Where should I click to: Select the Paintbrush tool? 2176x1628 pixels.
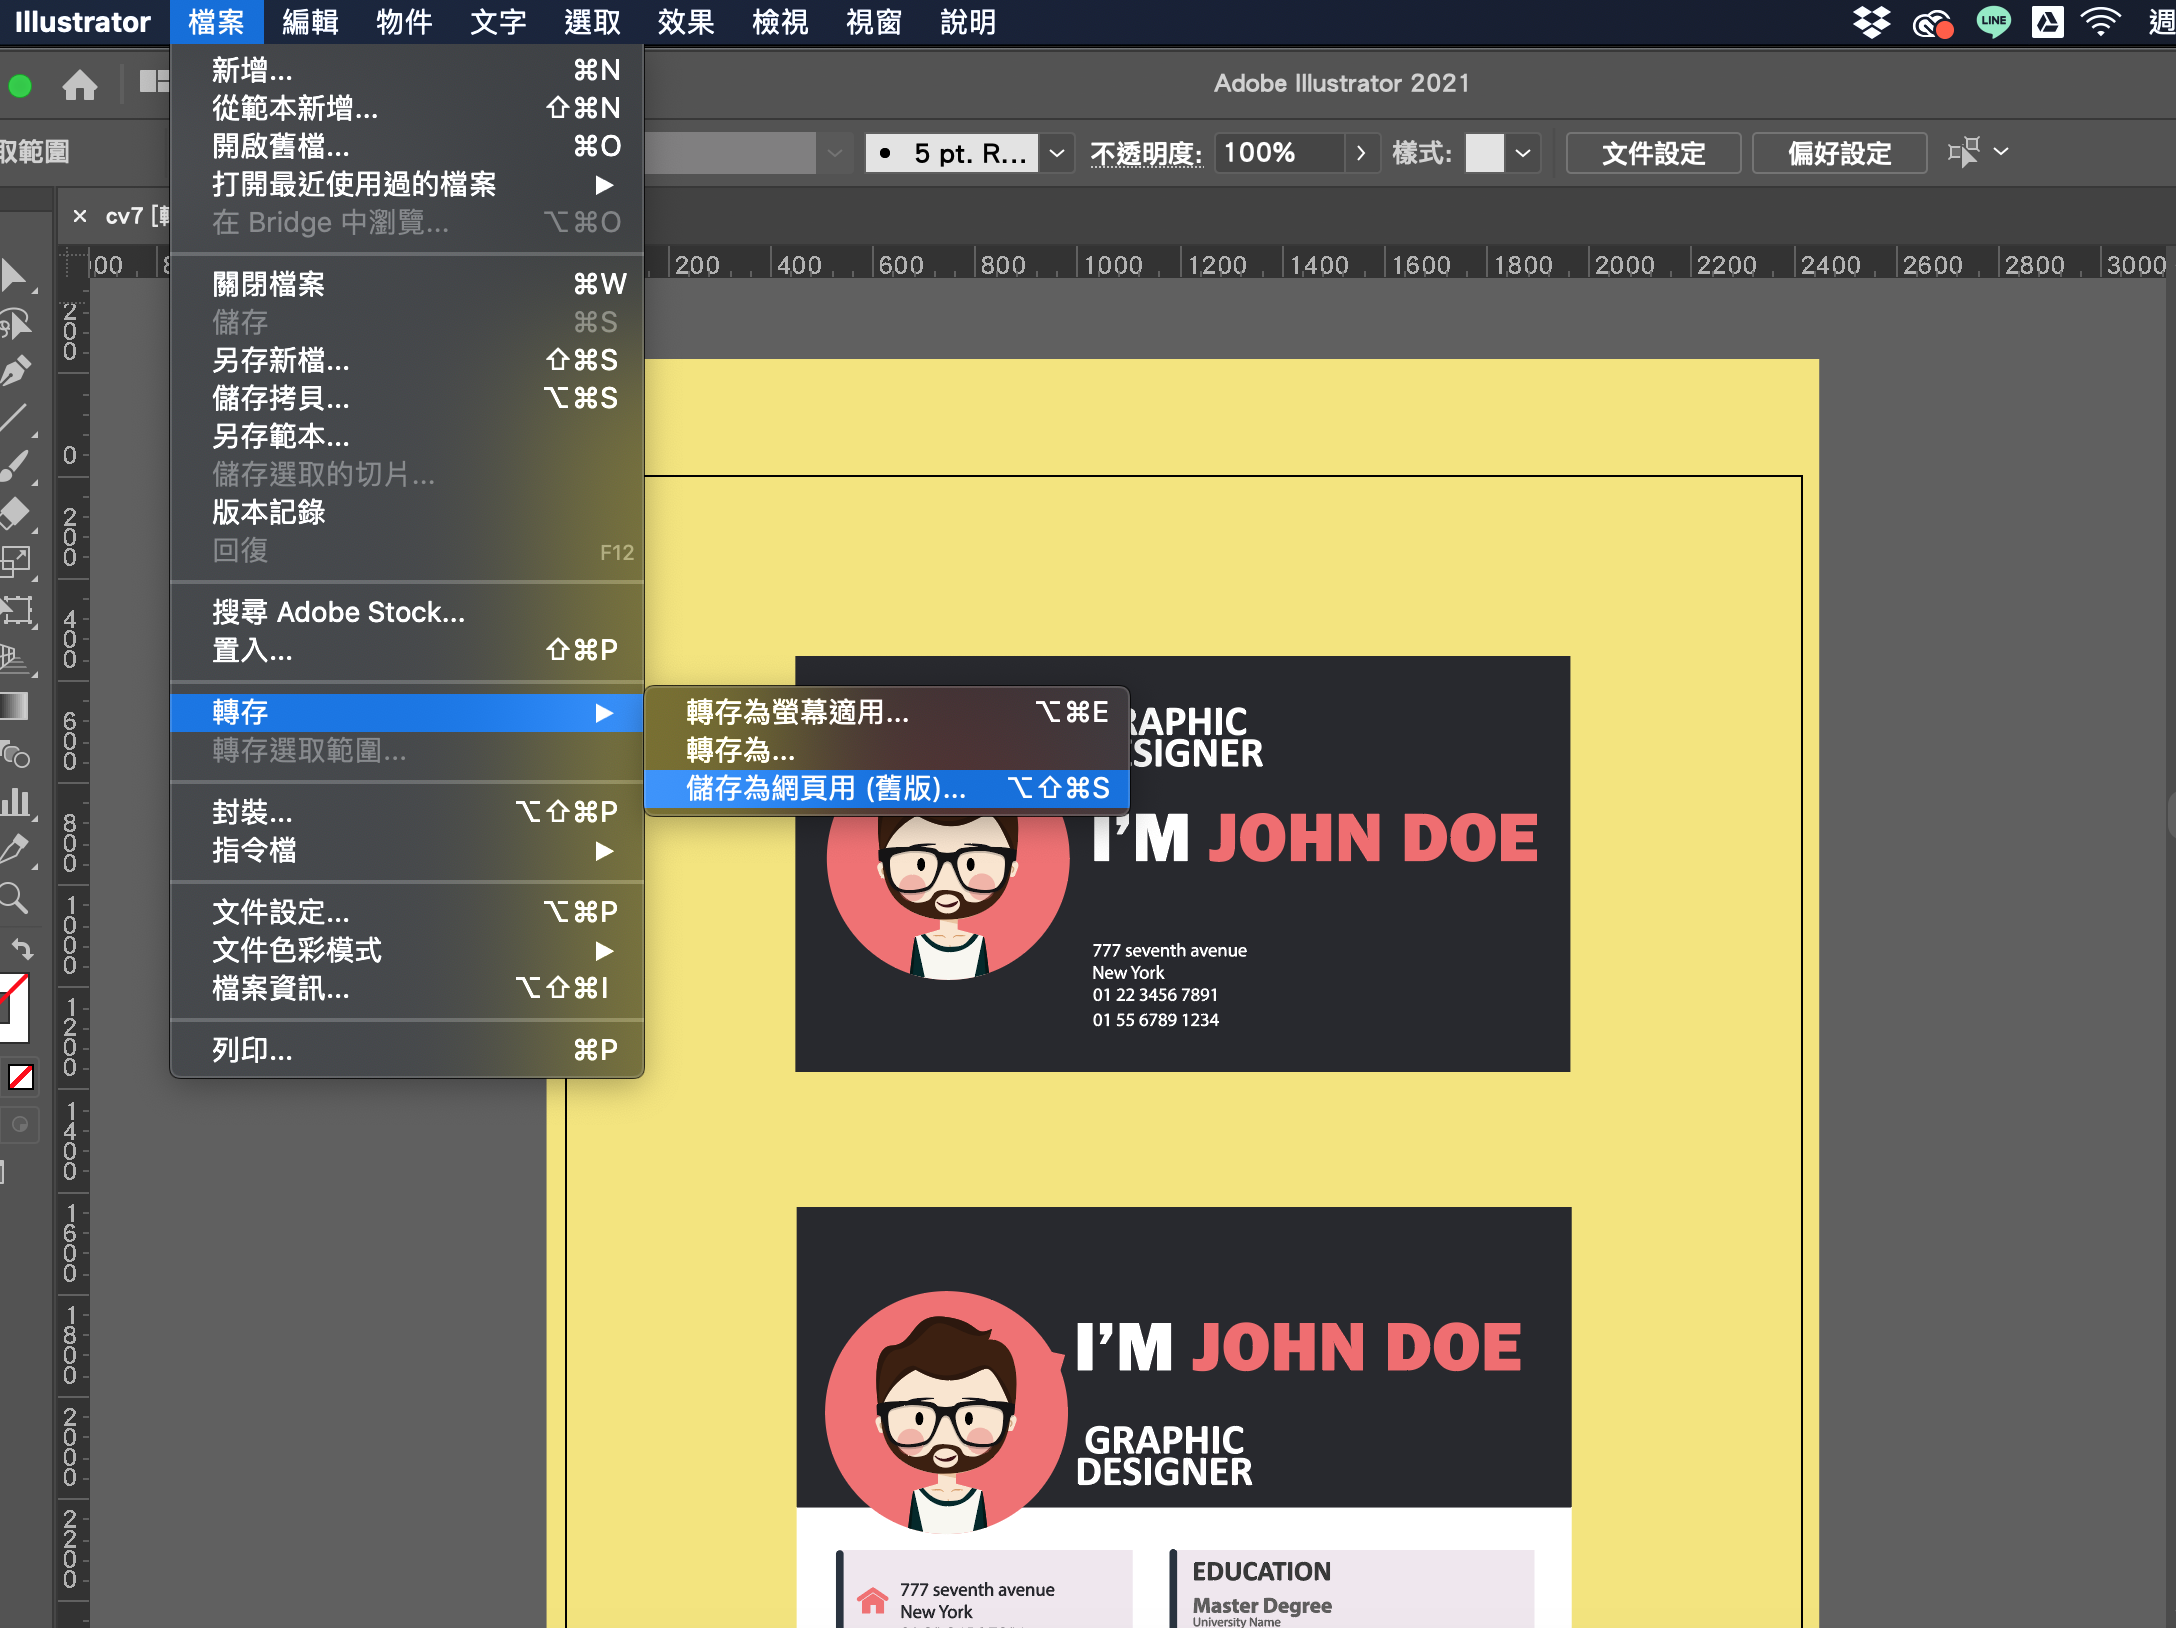[16, 466]
